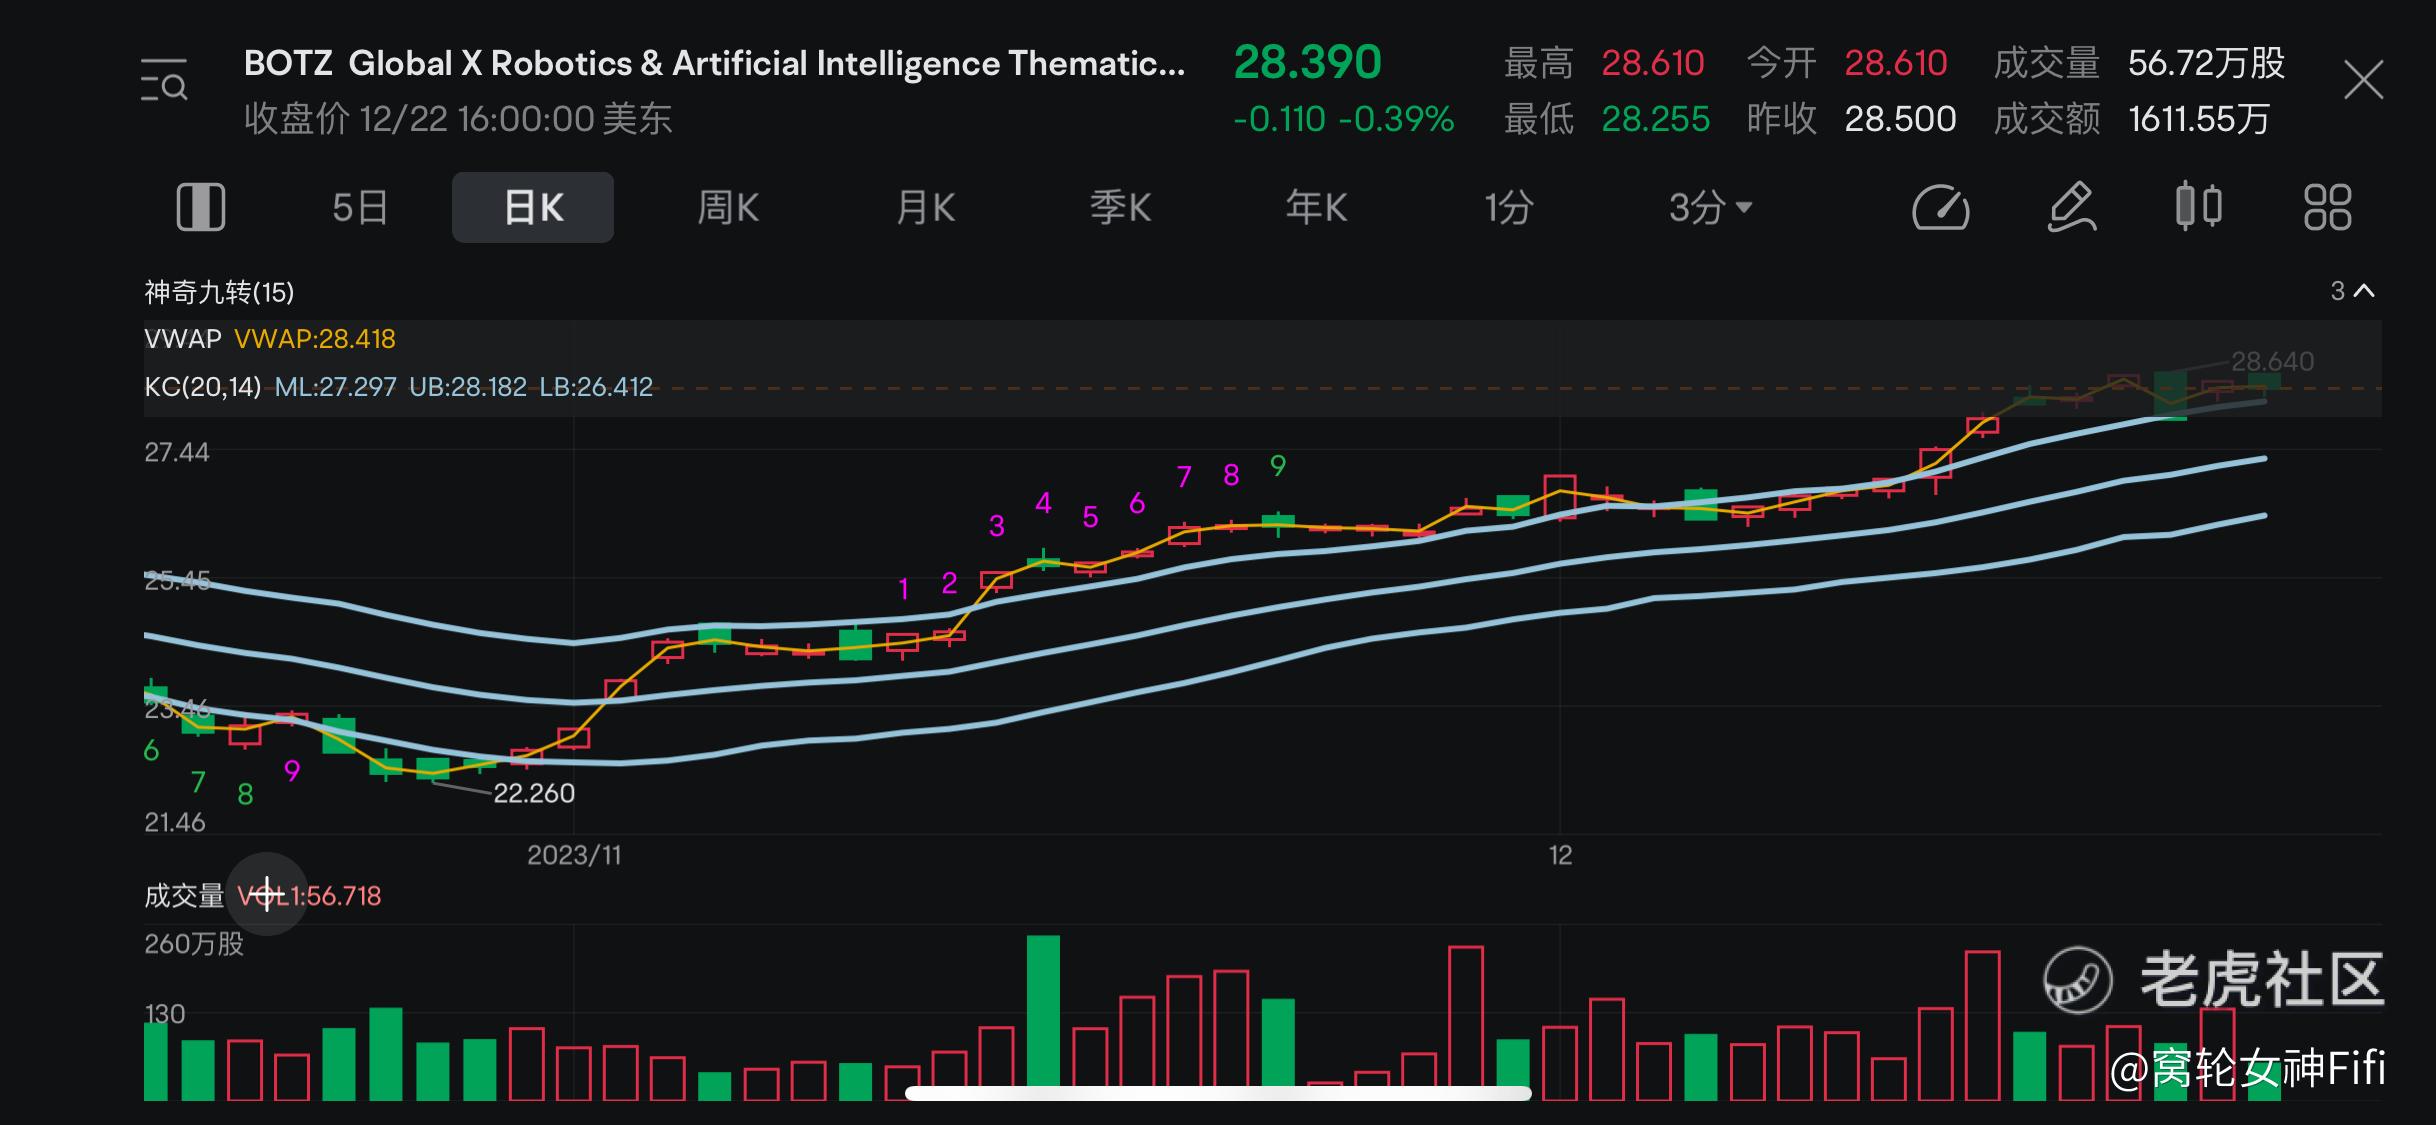This screenshot has width=2436, height=1125.
Task: Switch to 周K weekly chart
Action: [x=728, y=207]
